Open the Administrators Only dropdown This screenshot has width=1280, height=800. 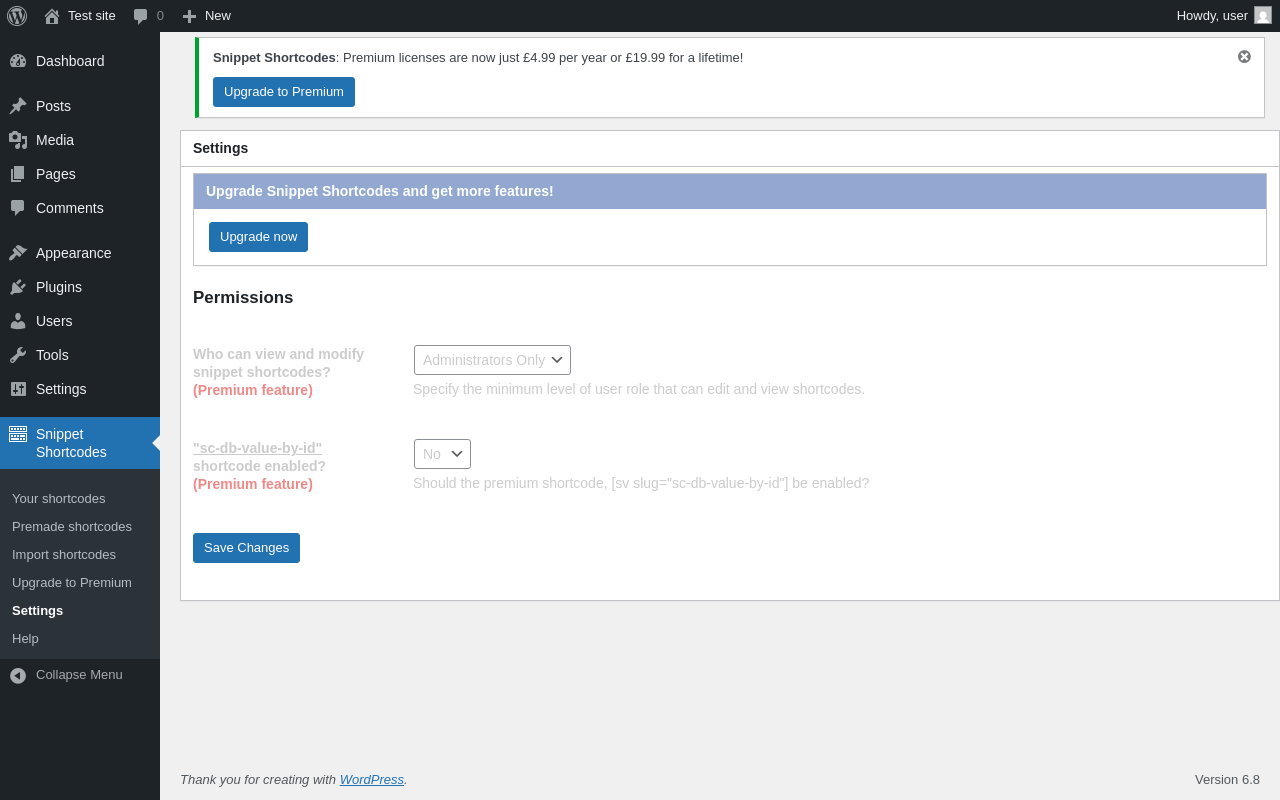[492, 360]
